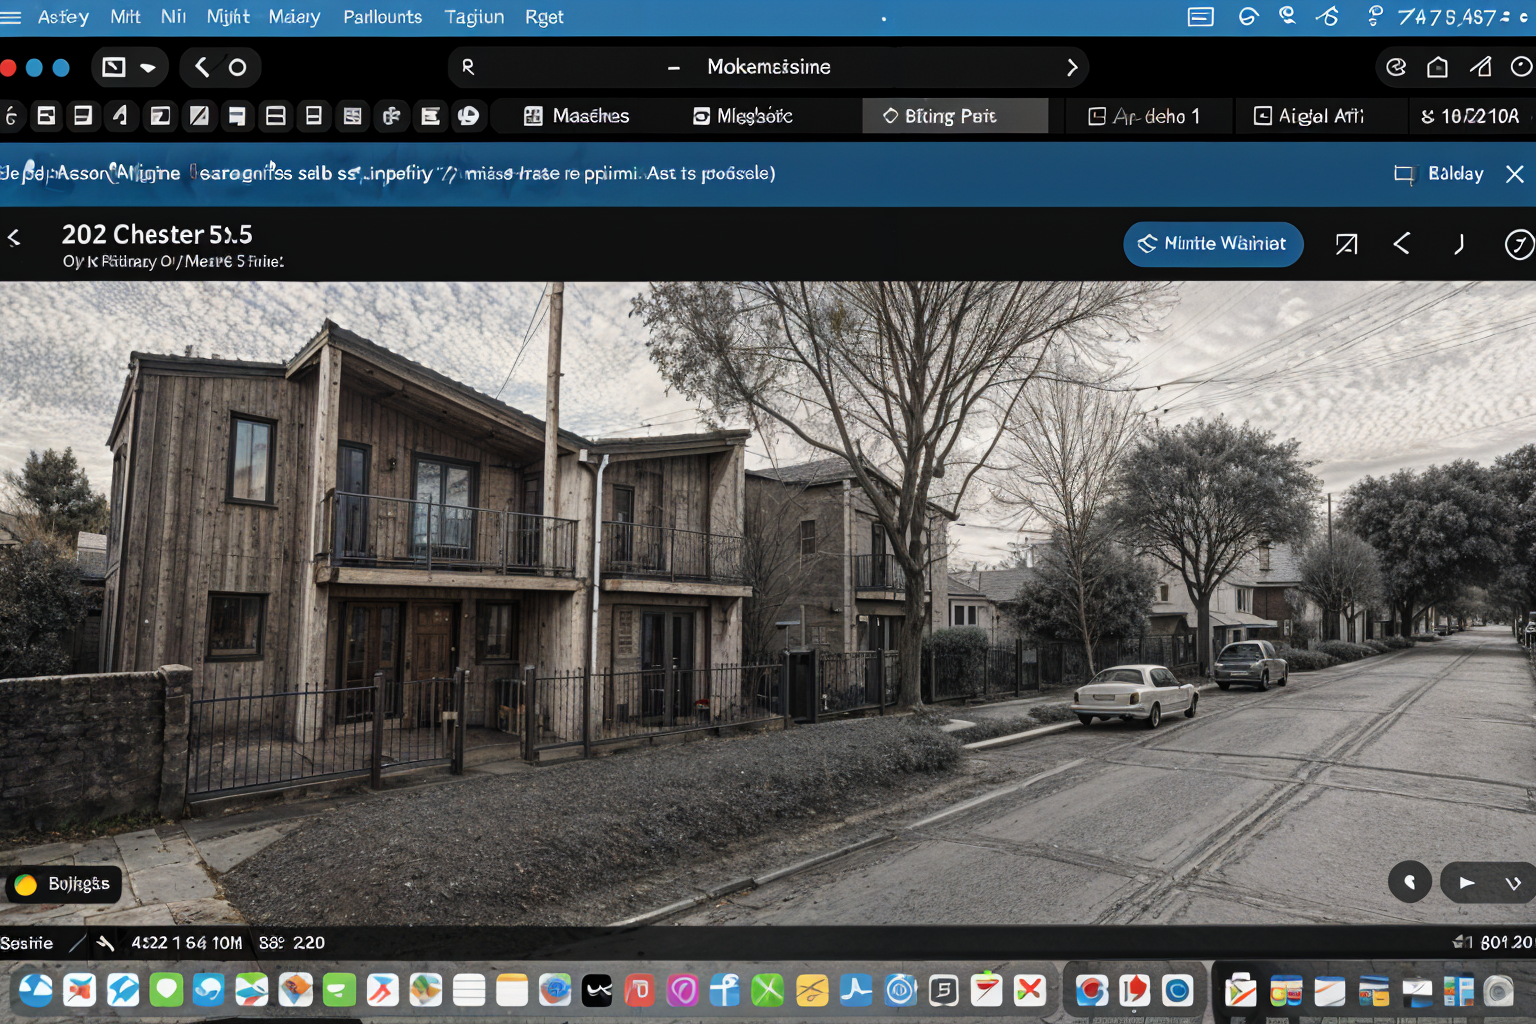This screenshot has width=1536, height=1024.
Task: Open the Parlounts menu in menu bar
Action: [x=382, y=17]
